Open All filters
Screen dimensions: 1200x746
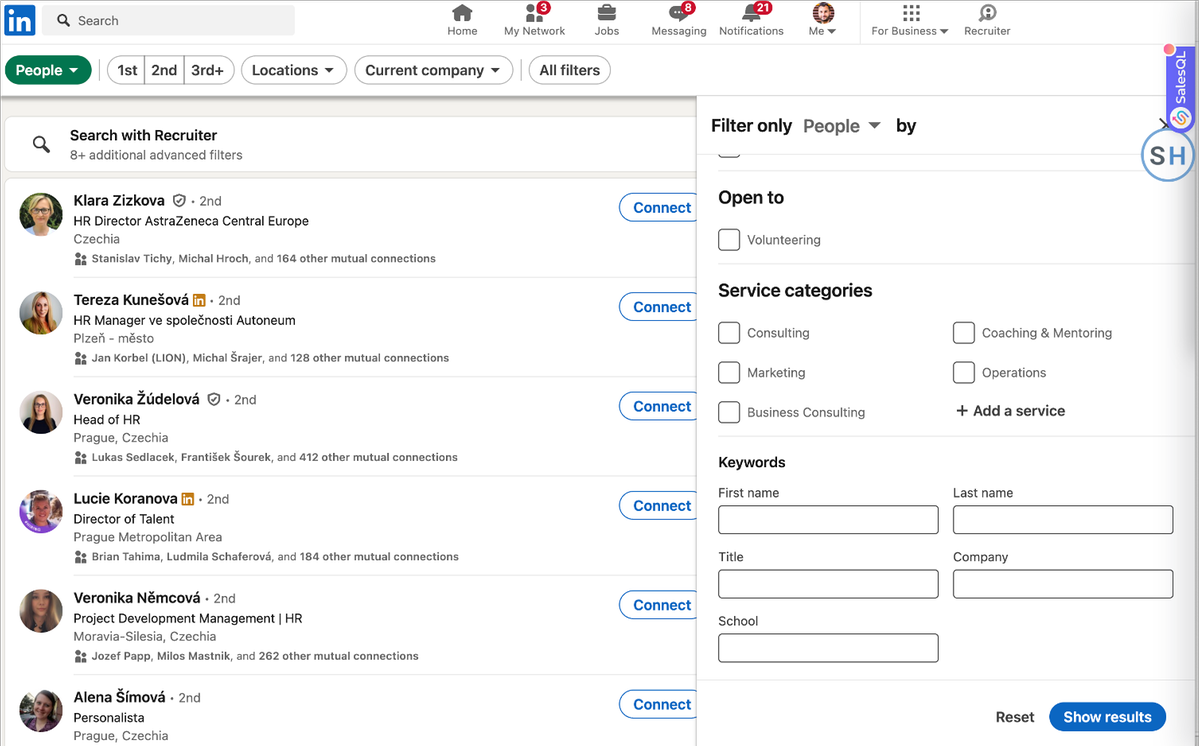(x=569, y=70)
